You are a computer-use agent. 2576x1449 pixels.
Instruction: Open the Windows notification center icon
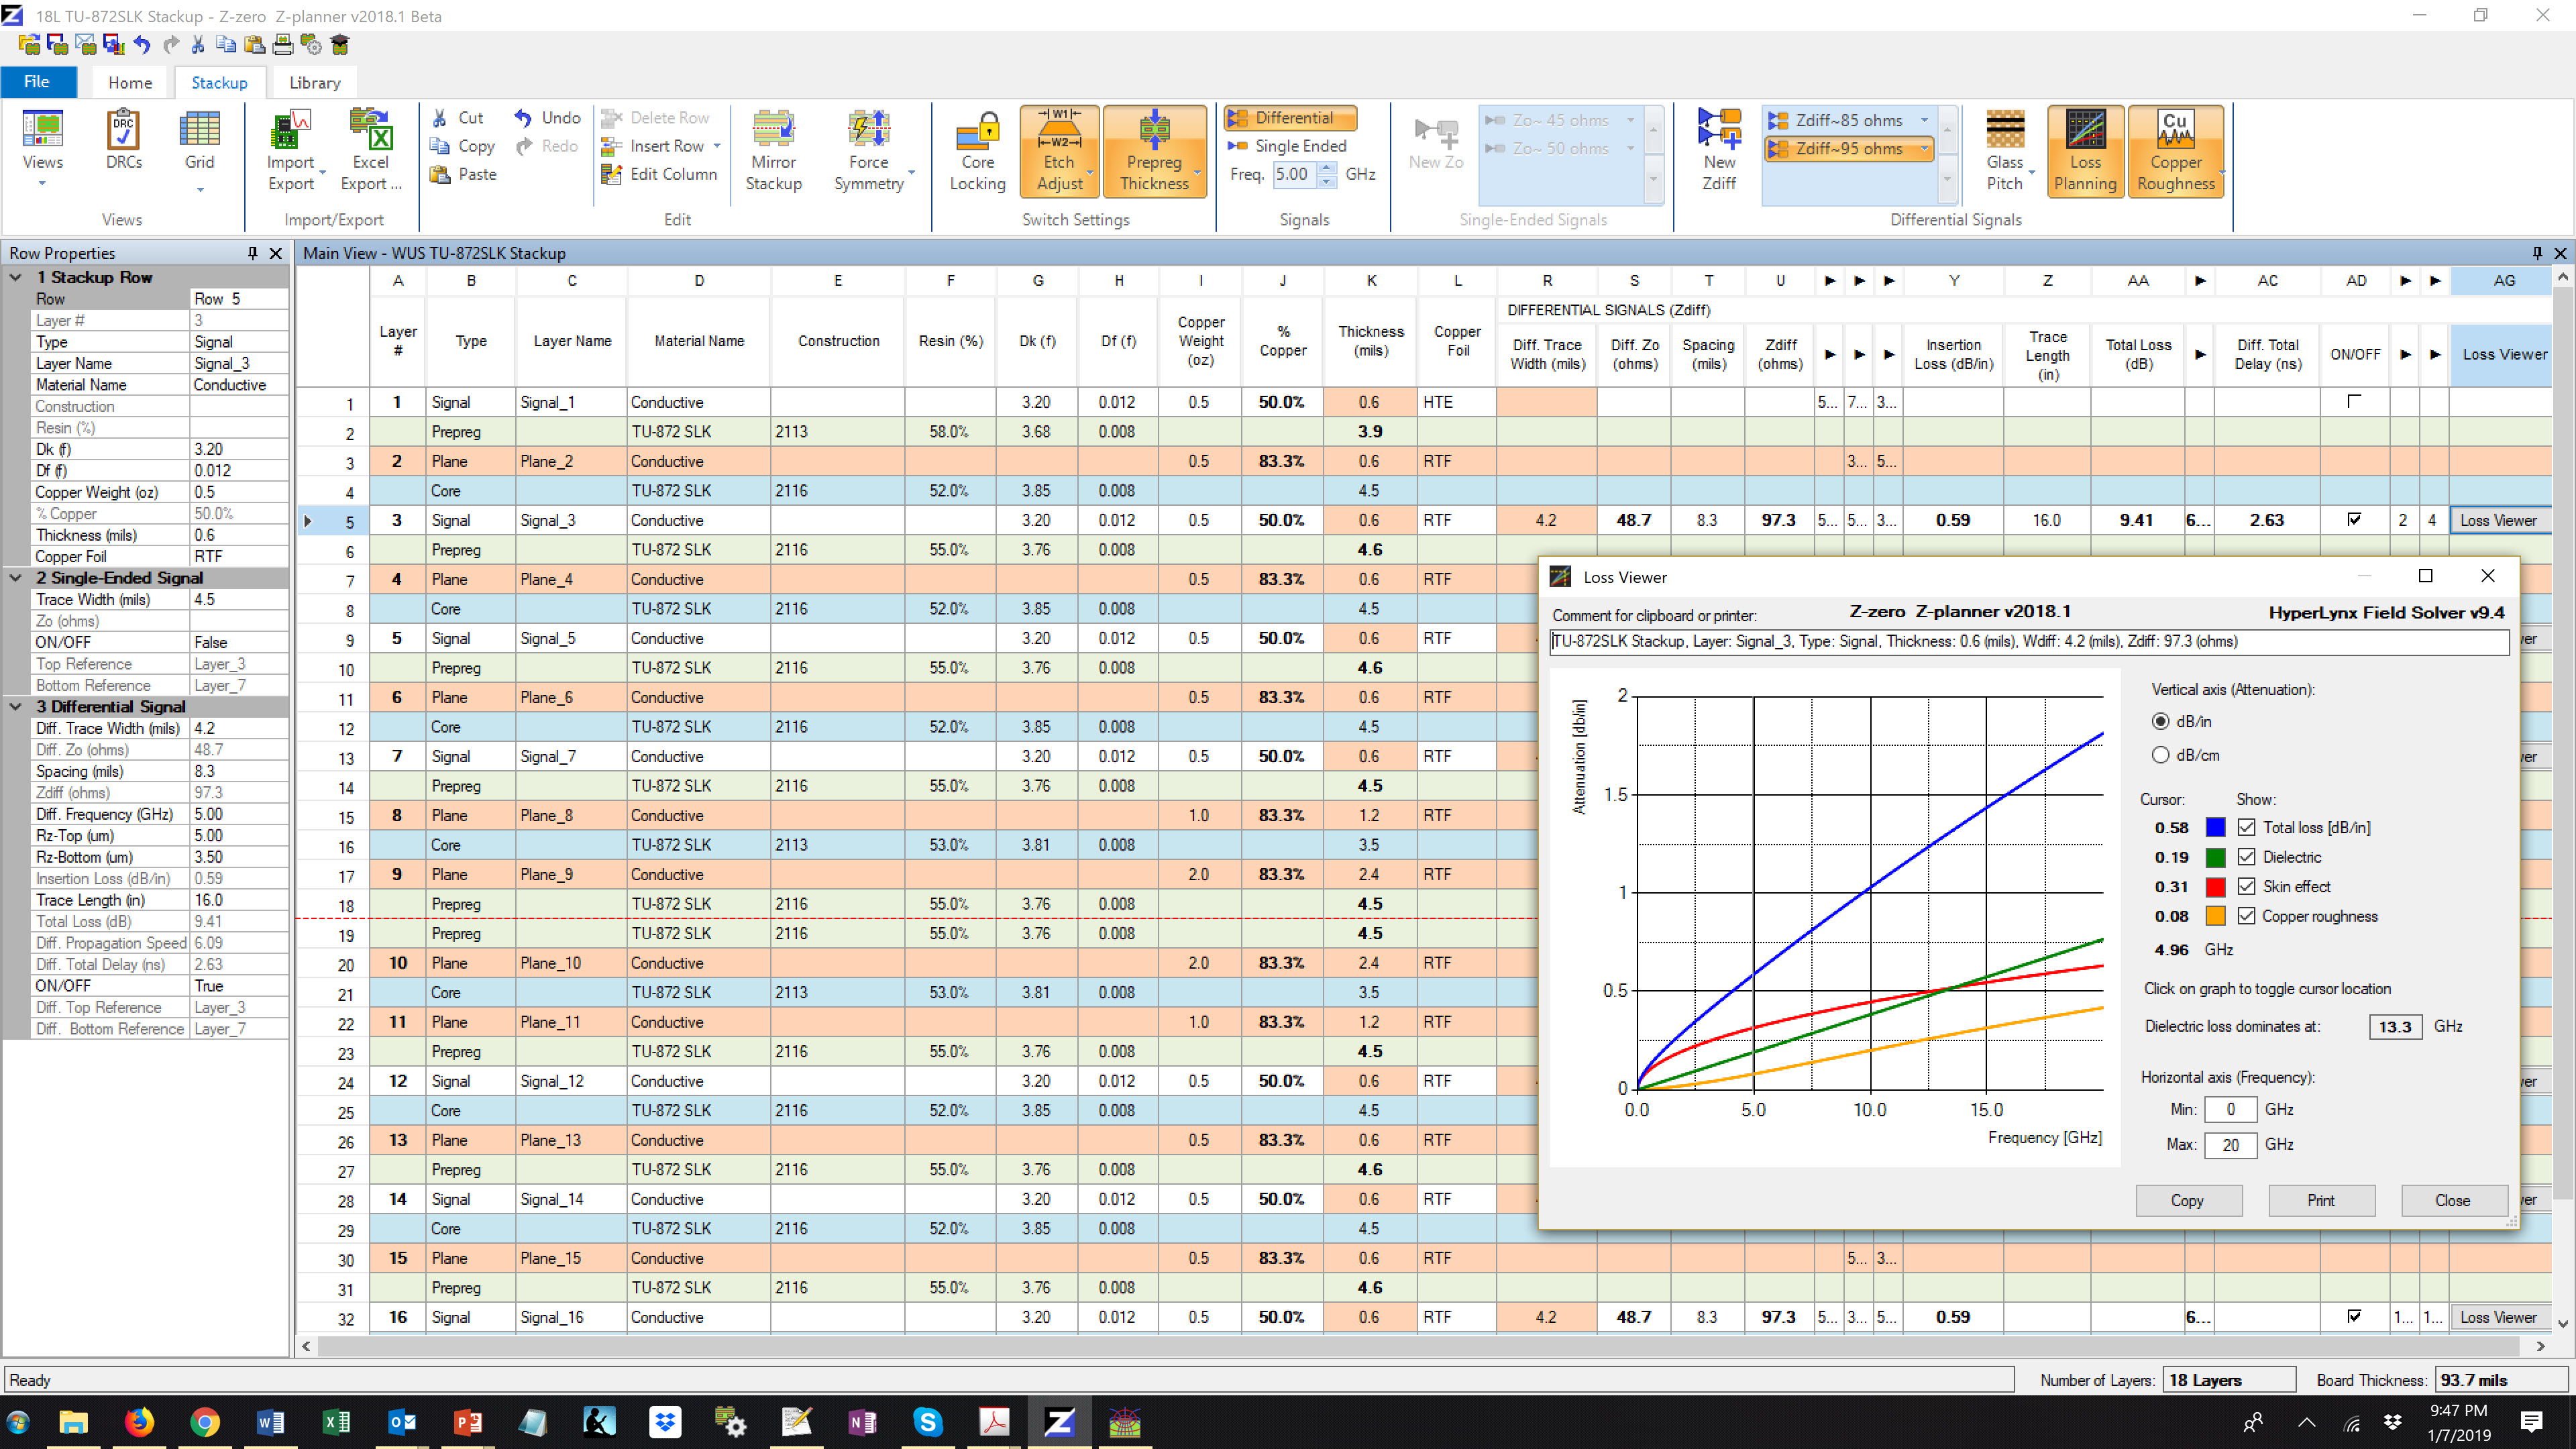(x=2531, y=1421)
